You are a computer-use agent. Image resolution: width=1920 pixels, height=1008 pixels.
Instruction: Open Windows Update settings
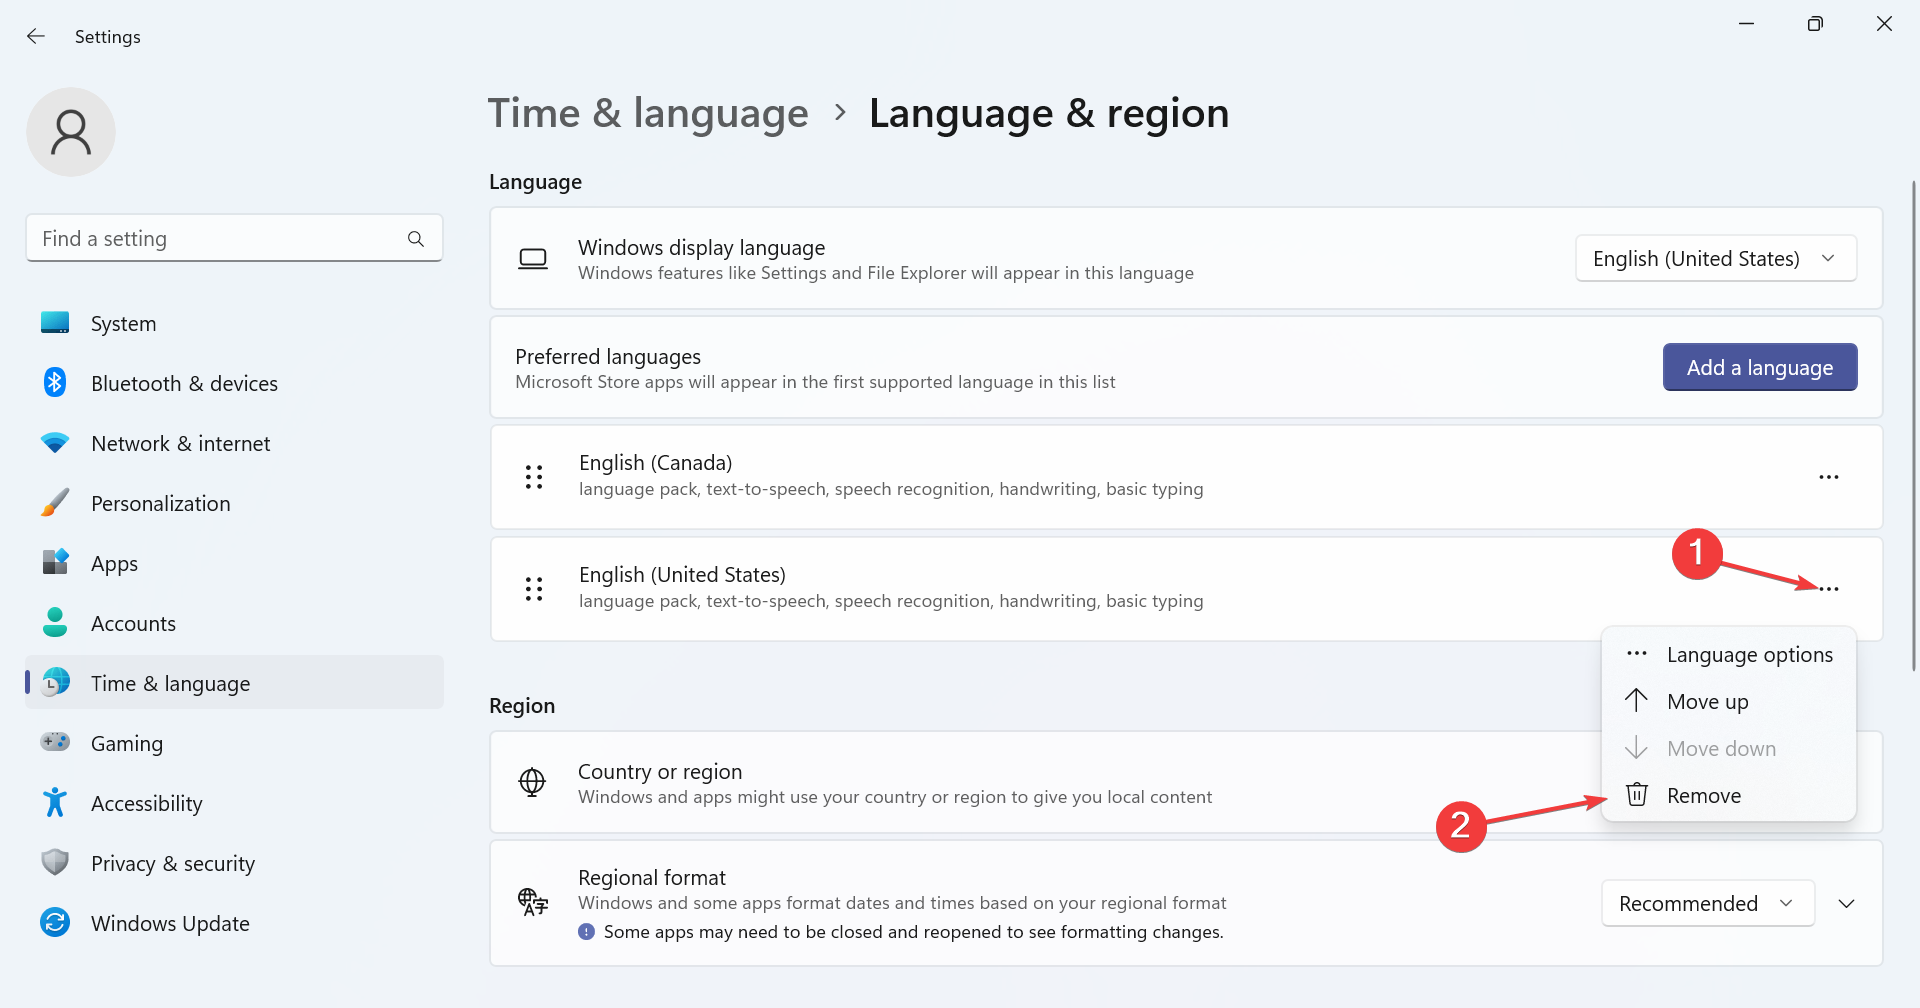coord(234,923)
